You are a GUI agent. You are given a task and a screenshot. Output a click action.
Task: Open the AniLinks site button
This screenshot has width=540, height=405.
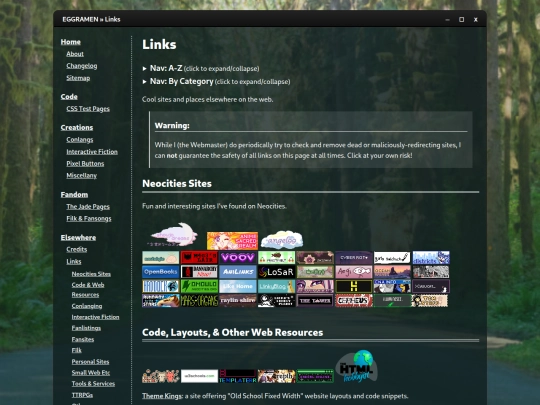[238, 272]
